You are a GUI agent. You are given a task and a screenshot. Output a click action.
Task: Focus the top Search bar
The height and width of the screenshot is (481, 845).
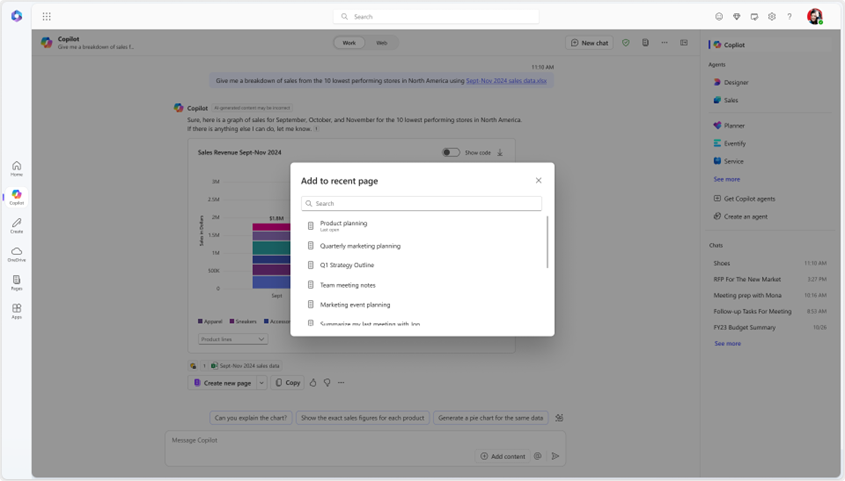tap(436, 17)
